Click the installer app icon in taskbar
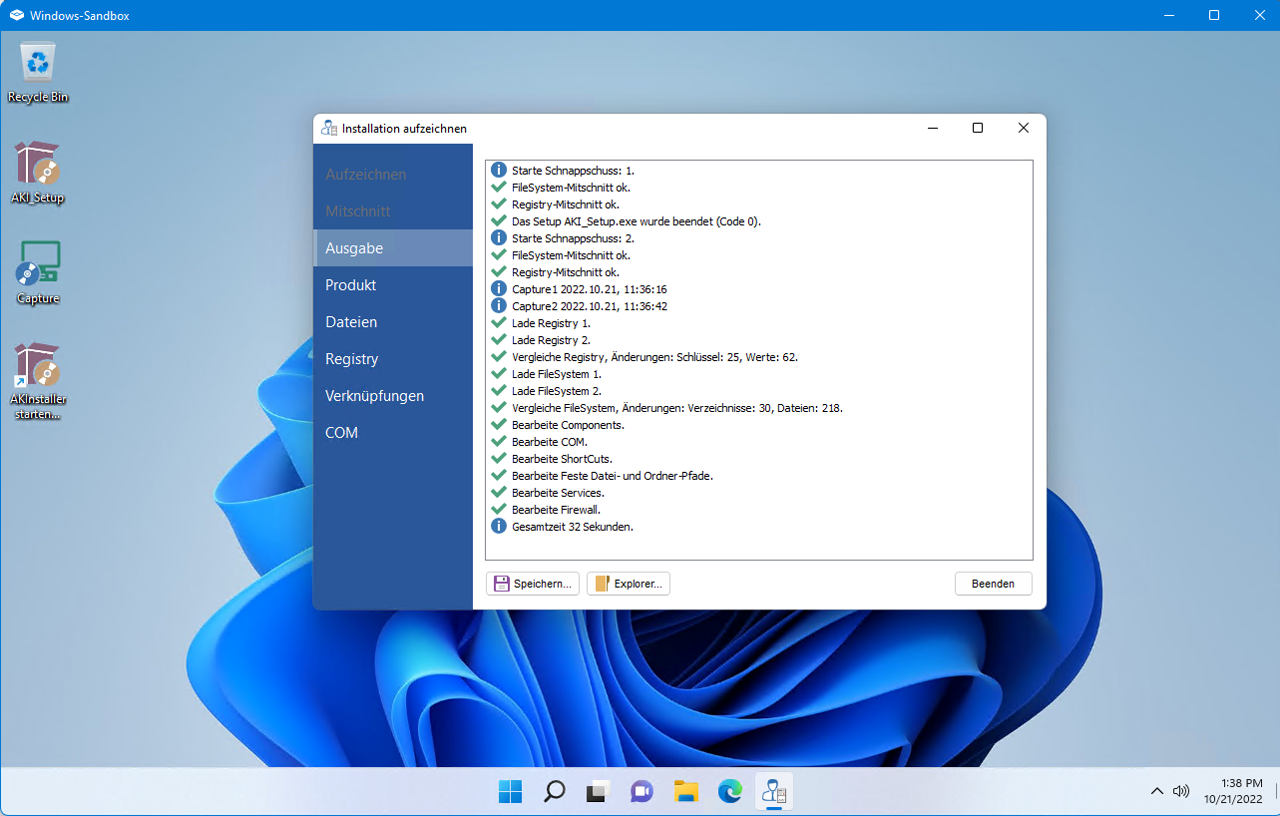This screenshot has width=1280, height=816. tap(774, 792)
